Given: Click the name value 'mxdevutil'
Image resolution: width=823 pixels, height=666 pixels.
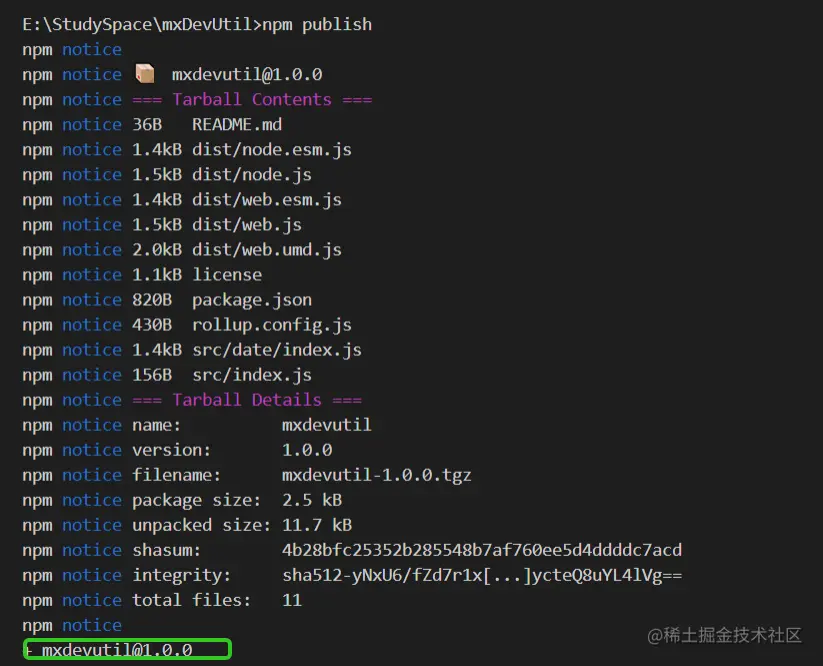Looking at the screenshot, I should (326, 425).
